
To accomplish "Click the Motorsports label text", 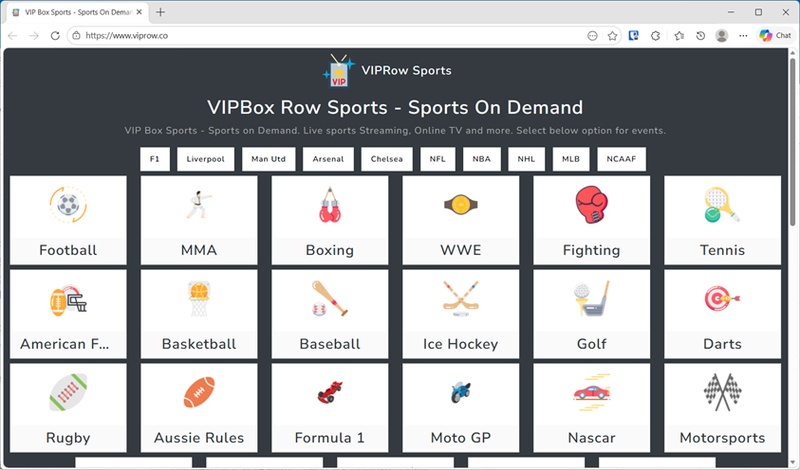I will 722,438.
